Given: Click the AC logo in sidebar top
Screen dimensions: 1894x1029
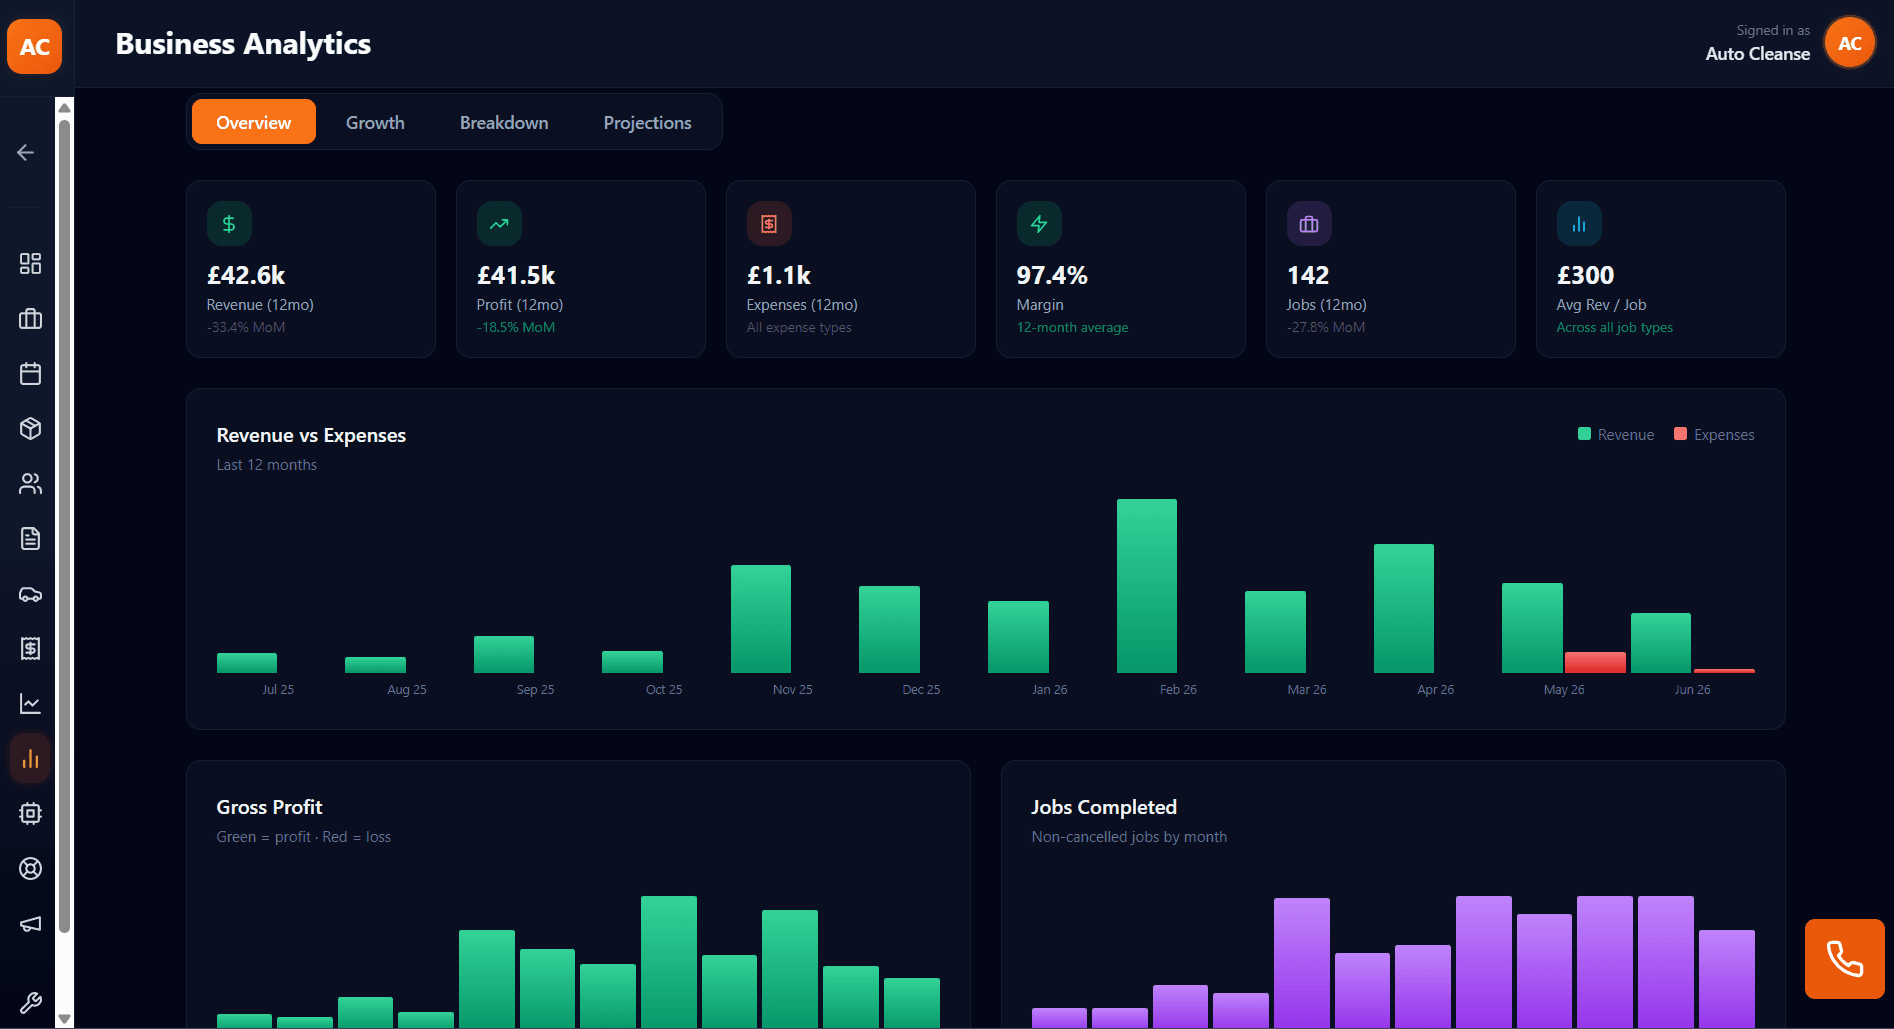Looking at the screenshot, I should point(34,46).
